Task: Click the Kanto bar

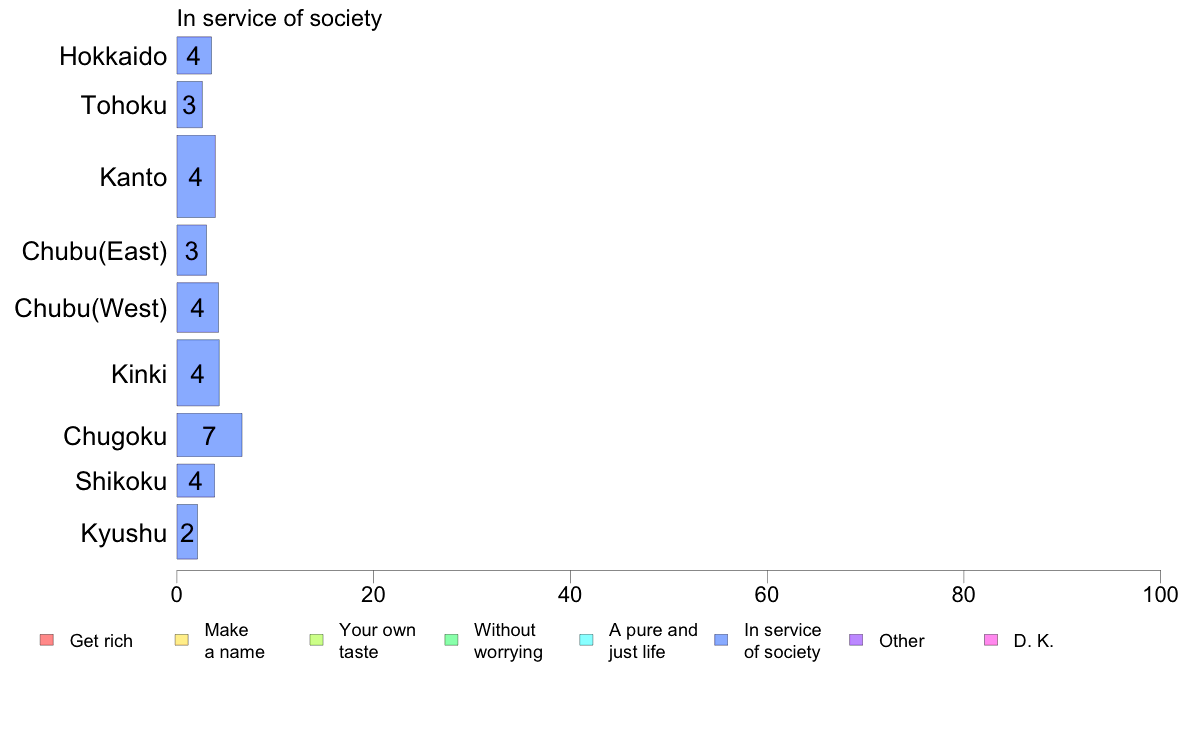Action: pos(196,177)
